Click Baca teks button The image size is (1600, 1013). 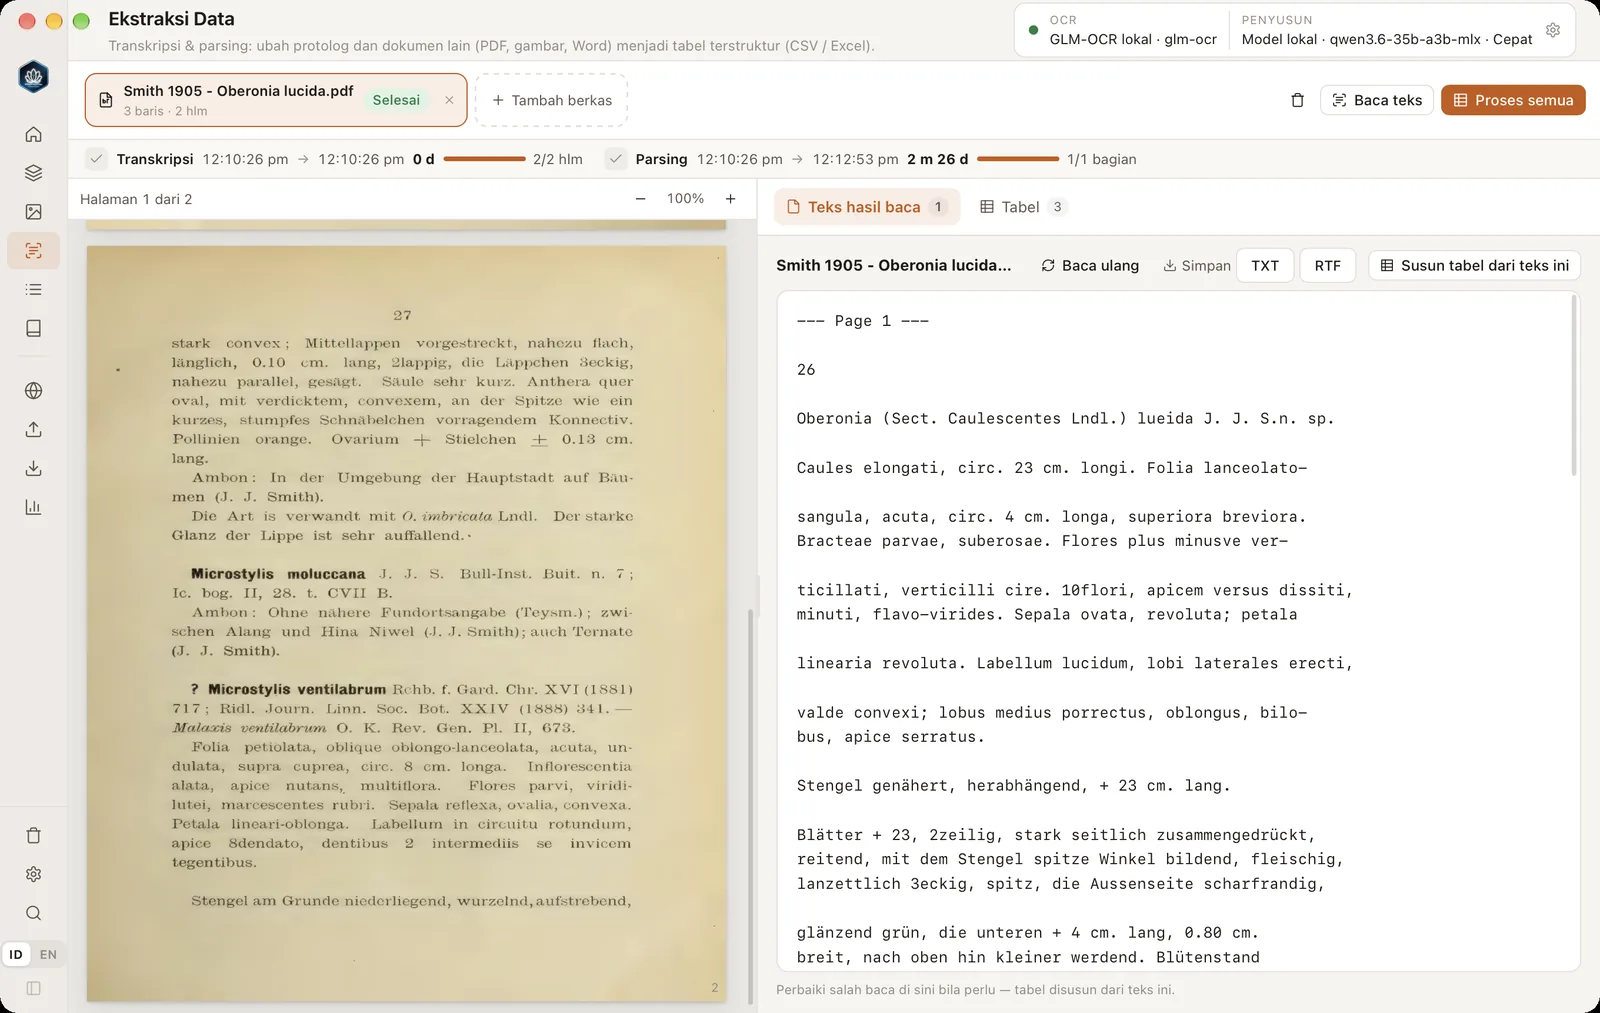coord(1377,100)
